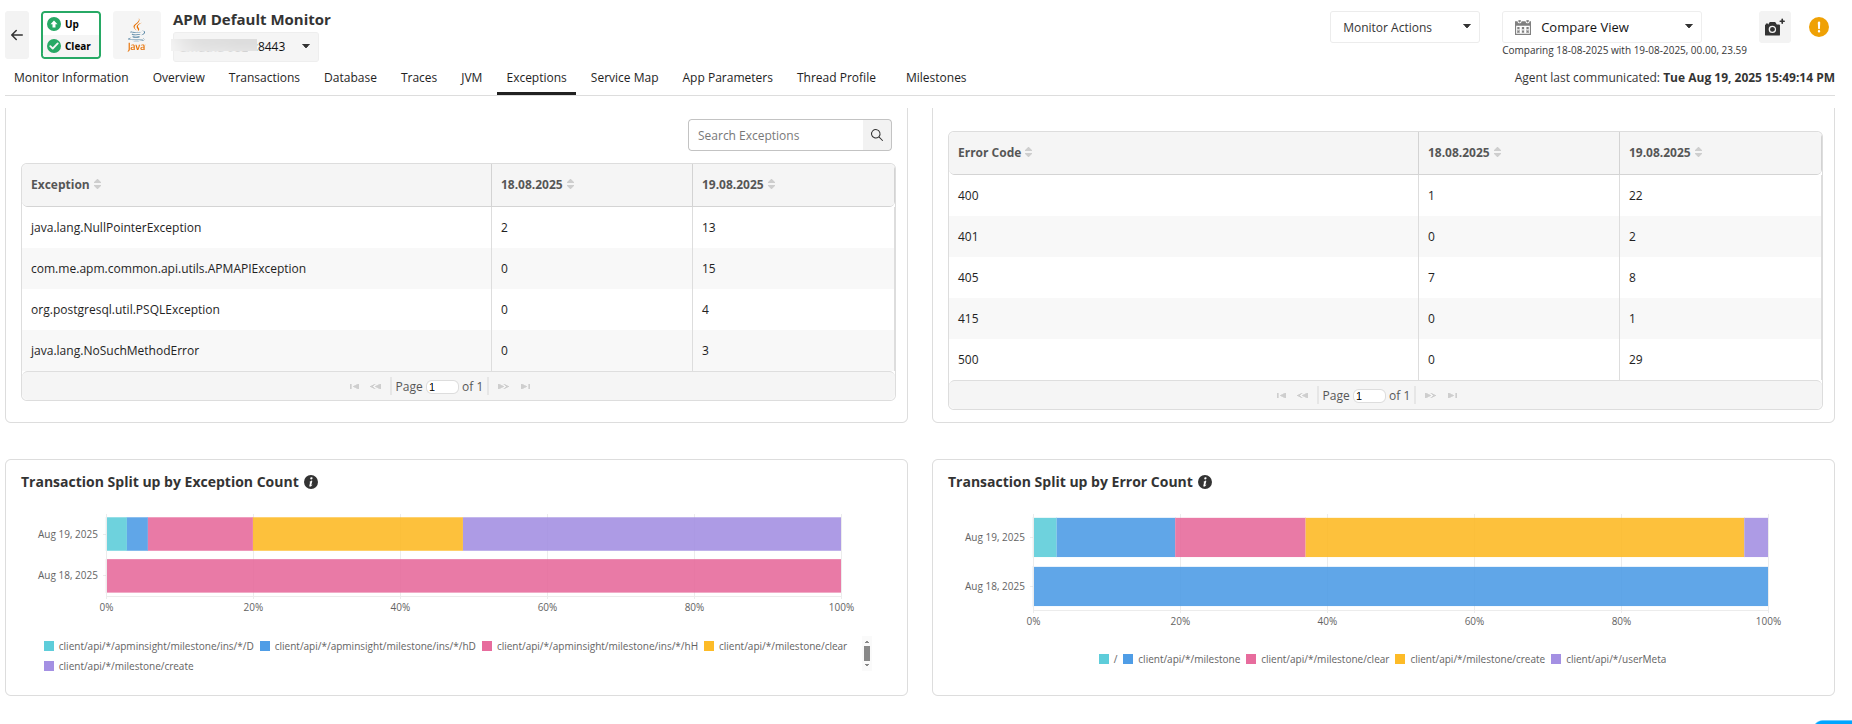Click the Search Exceptions input field
The image size is (1852, 724).
coord(776,135)
